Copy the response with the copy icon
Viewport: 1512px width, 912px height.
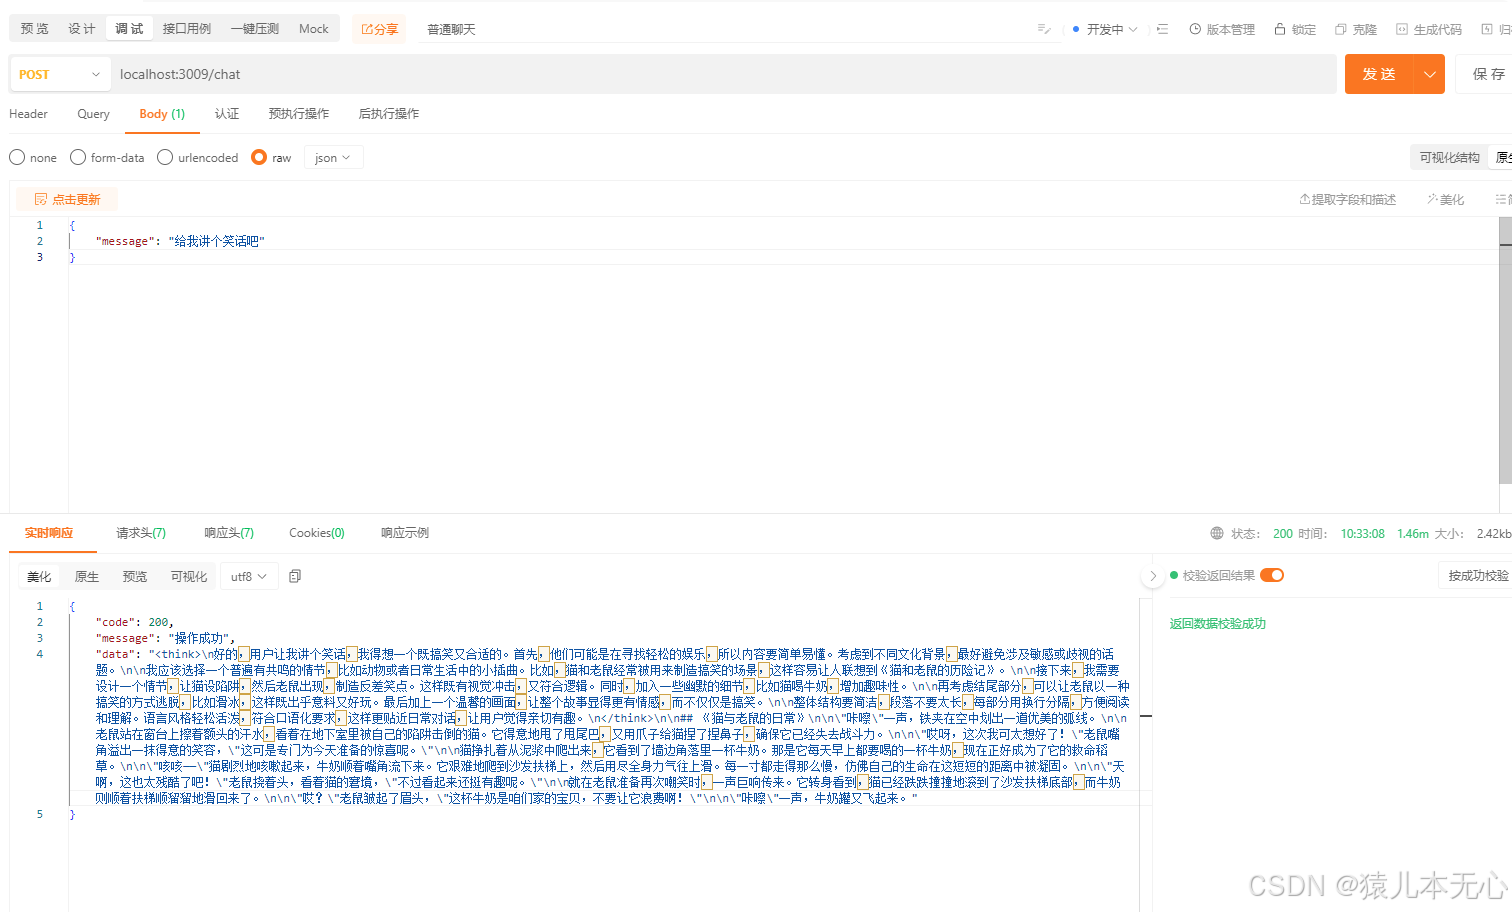click(x=295, y=576)
